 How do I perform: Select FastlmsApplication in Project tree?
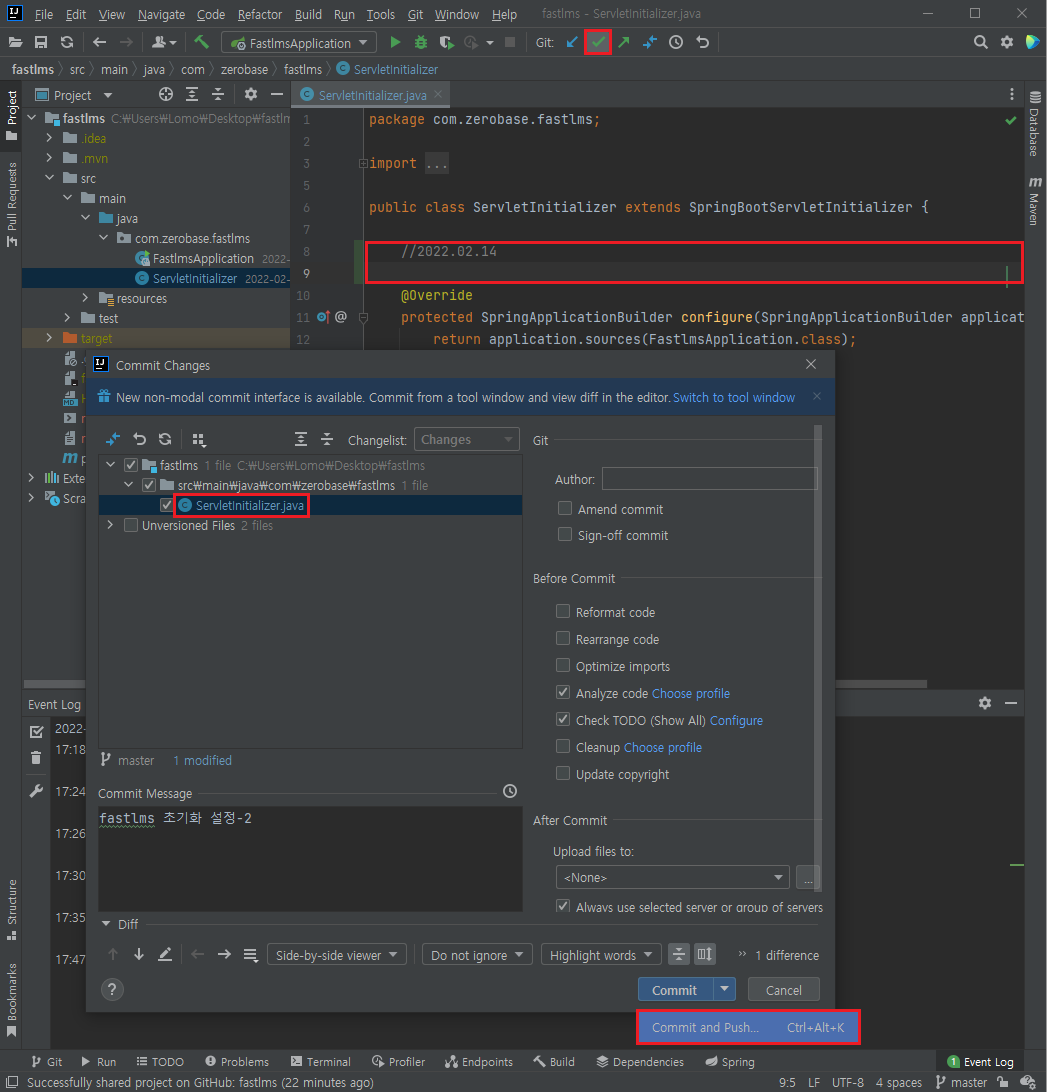click(x=203, y=258)
